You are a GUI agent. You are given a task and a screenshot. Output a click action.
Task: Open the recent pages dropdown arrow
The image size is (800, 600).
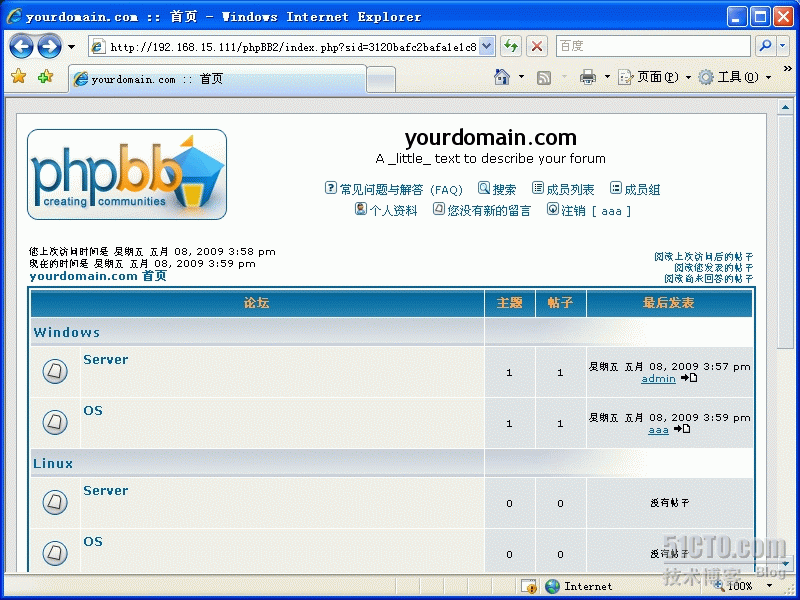[x=71, y=47]
